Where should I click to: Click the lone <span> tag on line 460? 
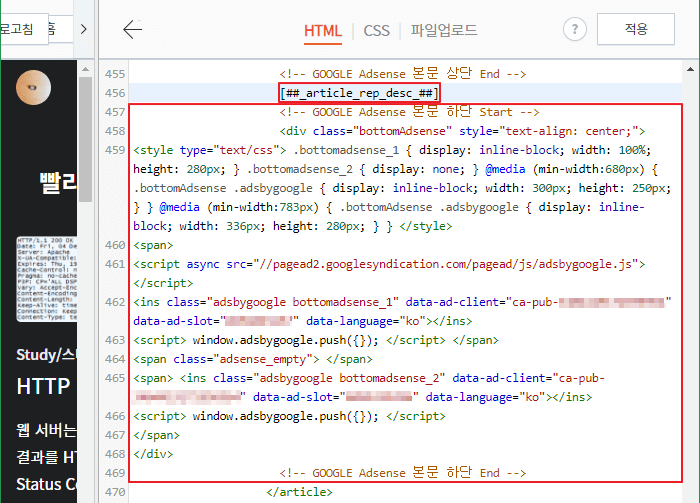click(x=153, y=245)
